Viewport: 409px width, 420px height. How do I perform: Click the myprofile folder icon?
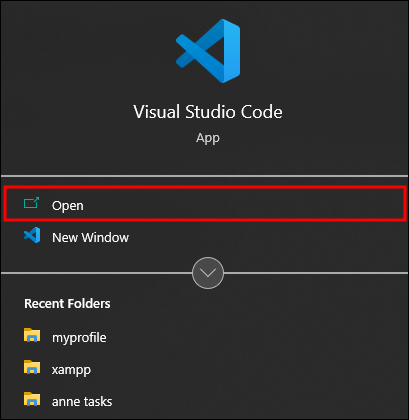32,335
